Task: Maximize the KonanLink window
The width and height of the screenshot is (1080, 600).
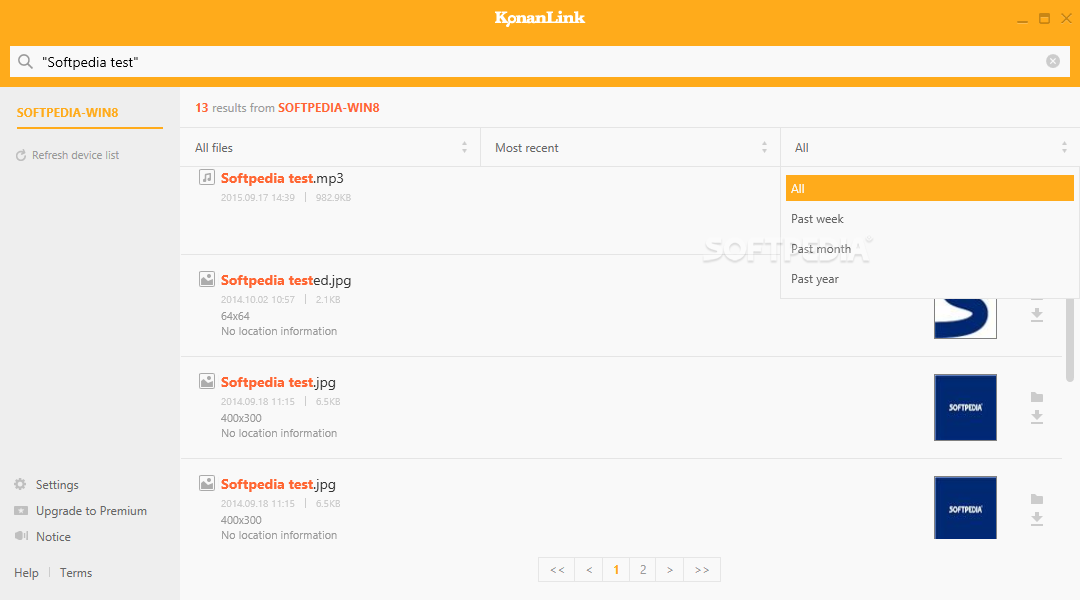Action: point(1044,19)
